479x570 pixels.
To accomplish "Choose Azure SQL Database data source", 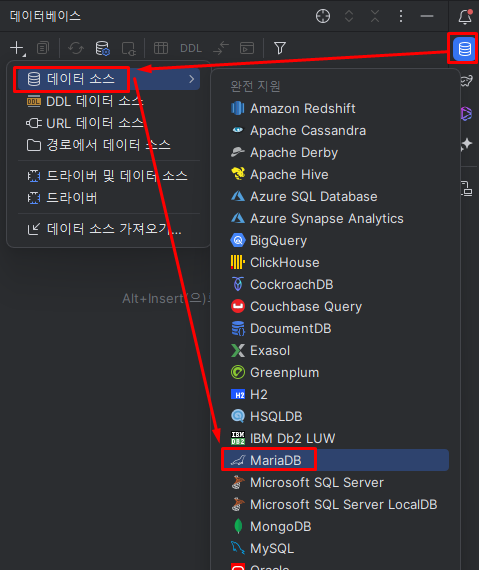I will [335, 196].
